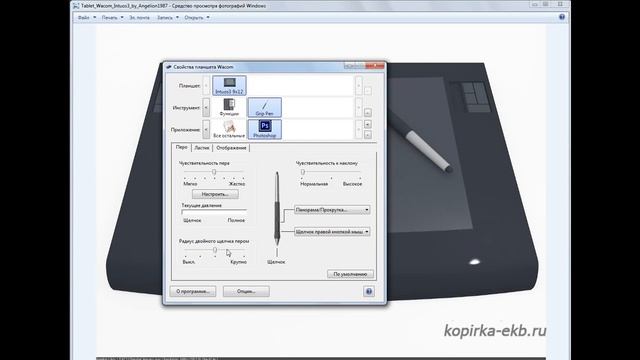Open the Панорама/Прокрутка pen button dropdown
Screen dimensions: 640x360
(x=332, y=210)
